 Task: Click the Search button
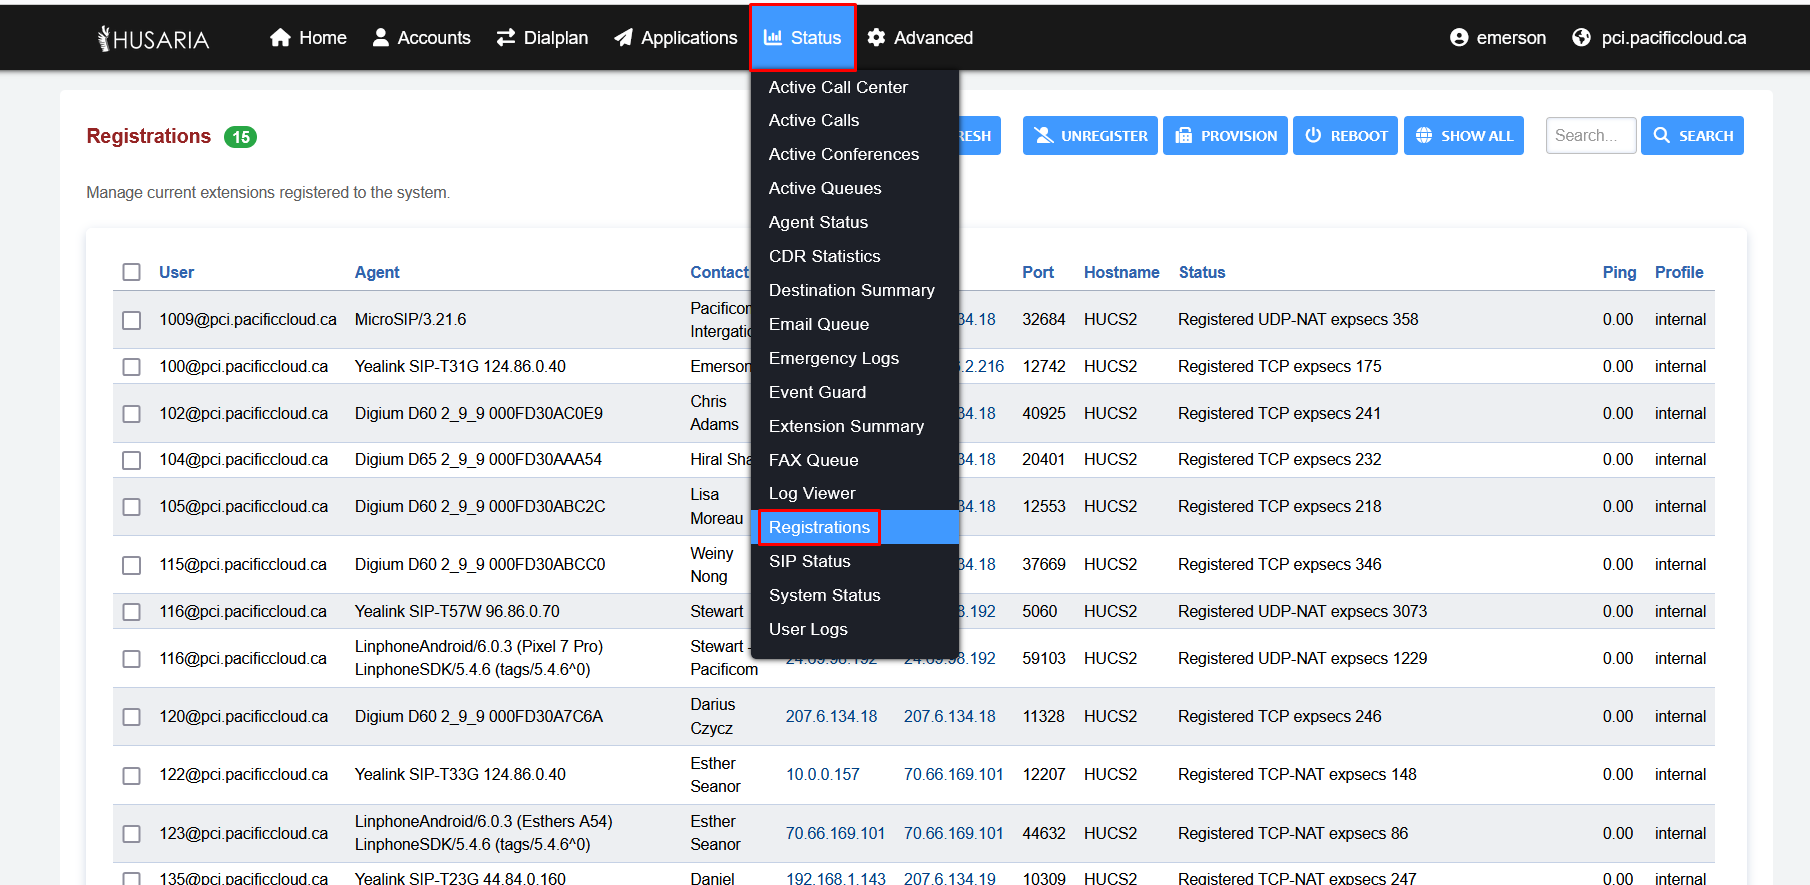click(1692, 135)
